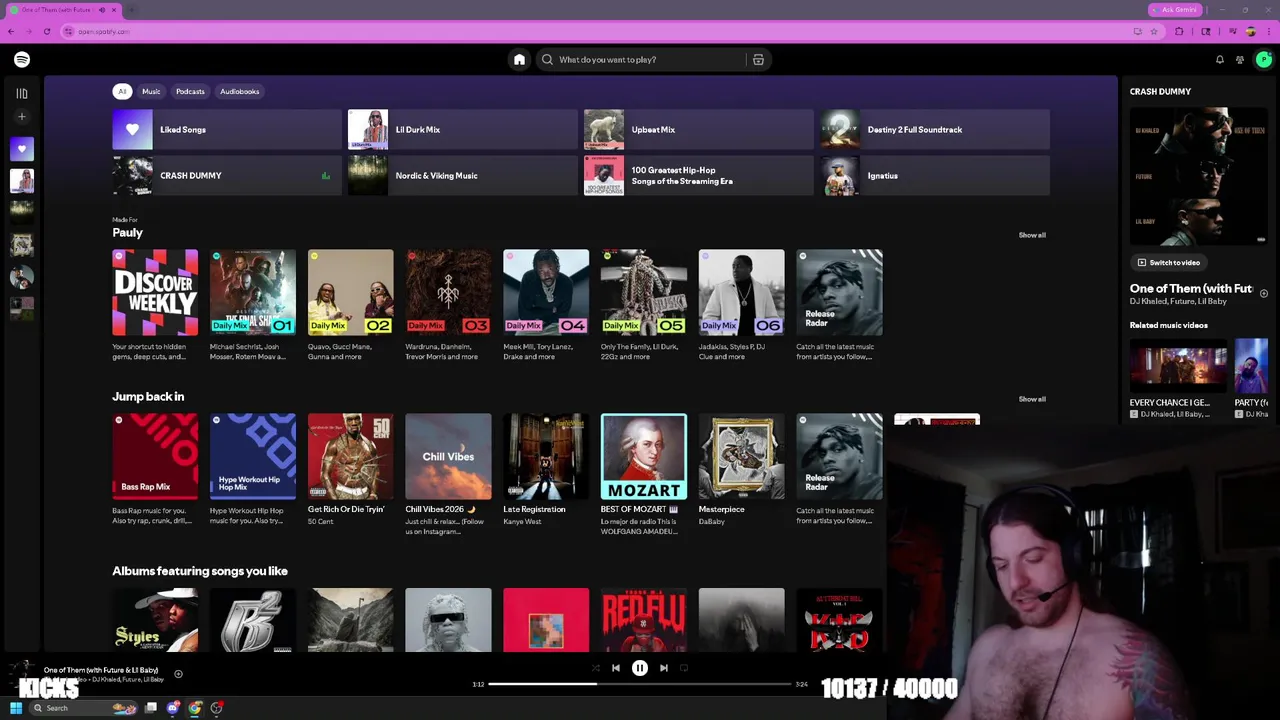This screenshot has width=1280, height=720.
Task: Open the Friend Activity icon
Action: pyautogui.click(x=1240, y=60)
